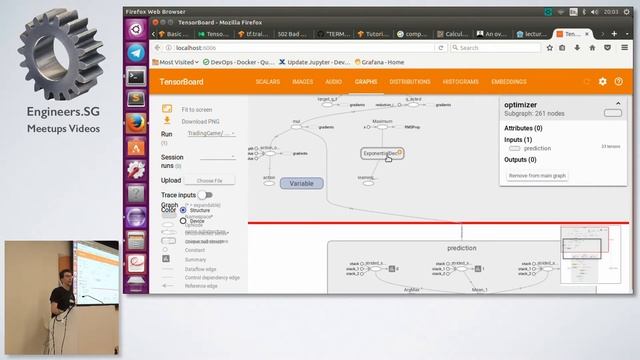Open the list all tabs dropdown

627,34
